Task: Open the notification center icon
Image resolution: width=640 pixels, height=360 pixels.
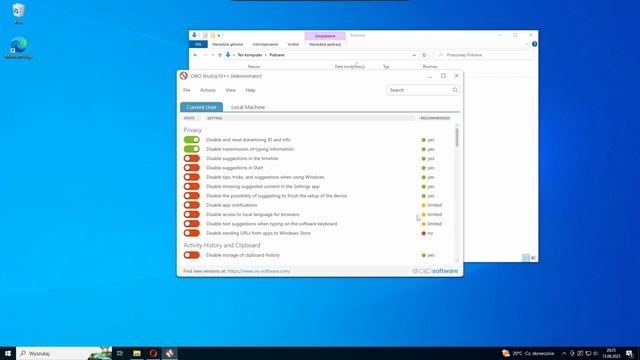Action: pyautogui.click(x=630, y=353)
